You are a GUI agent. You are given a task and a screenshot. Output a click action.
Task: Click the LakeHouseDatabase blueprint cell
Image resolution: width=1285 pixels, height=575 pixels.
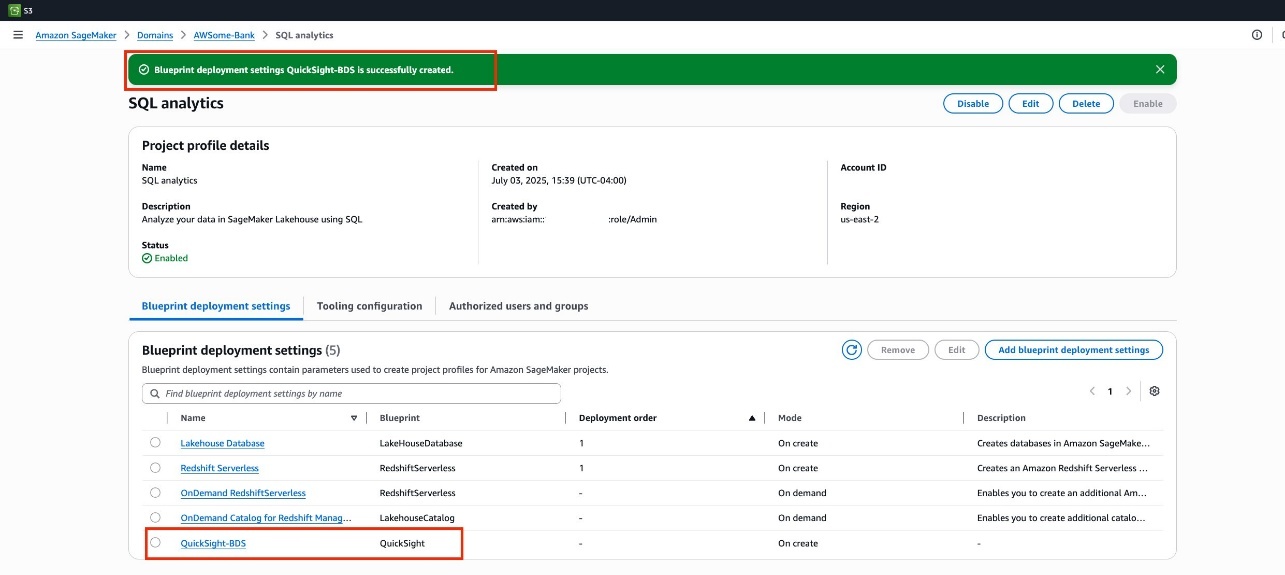tap(421, 443)
